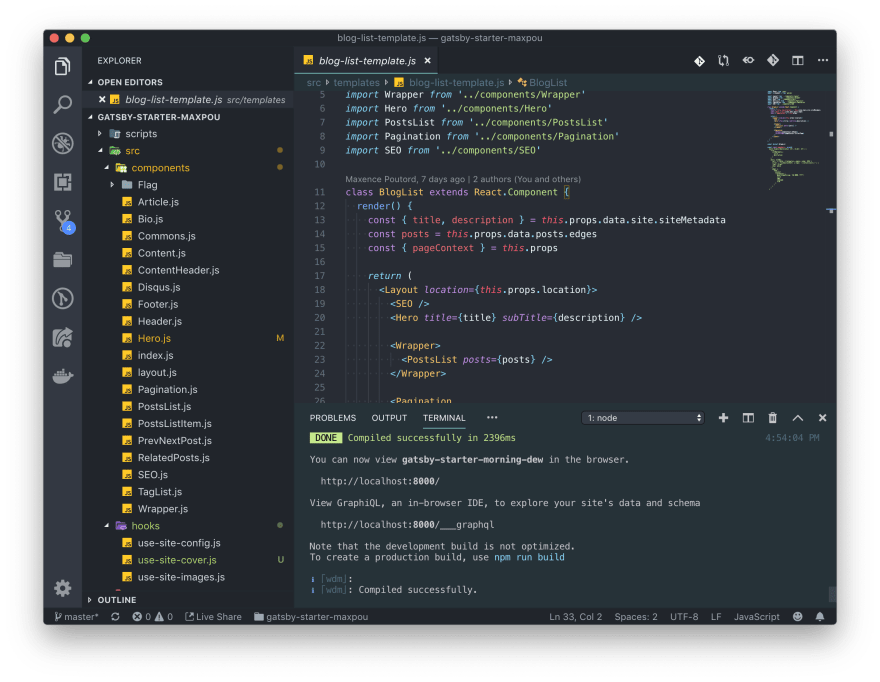This screenshot has height=682, width=880.
Task: Open errors and warnings count in status bar
Action: click(153, 616)
